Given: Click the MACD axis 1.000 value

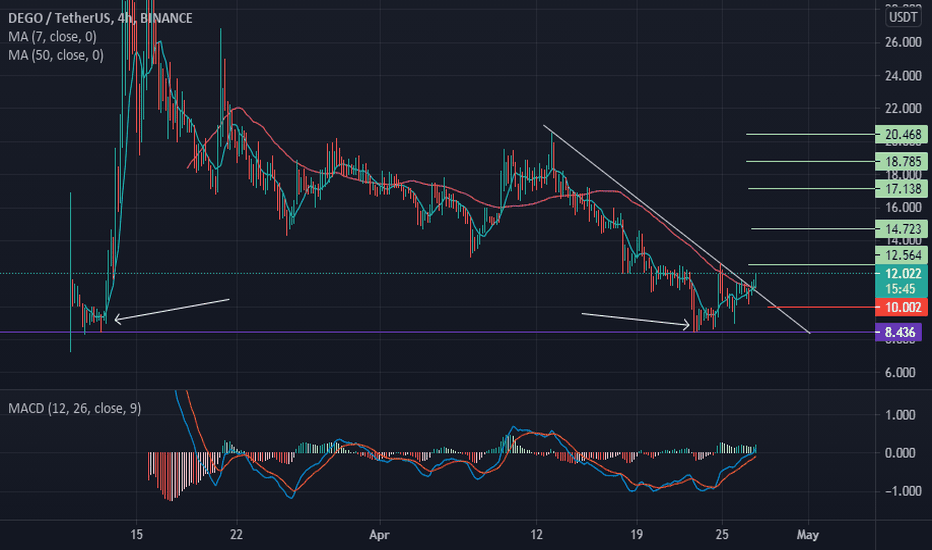Looking at the screenshot, I should click(x=900, y=415).
